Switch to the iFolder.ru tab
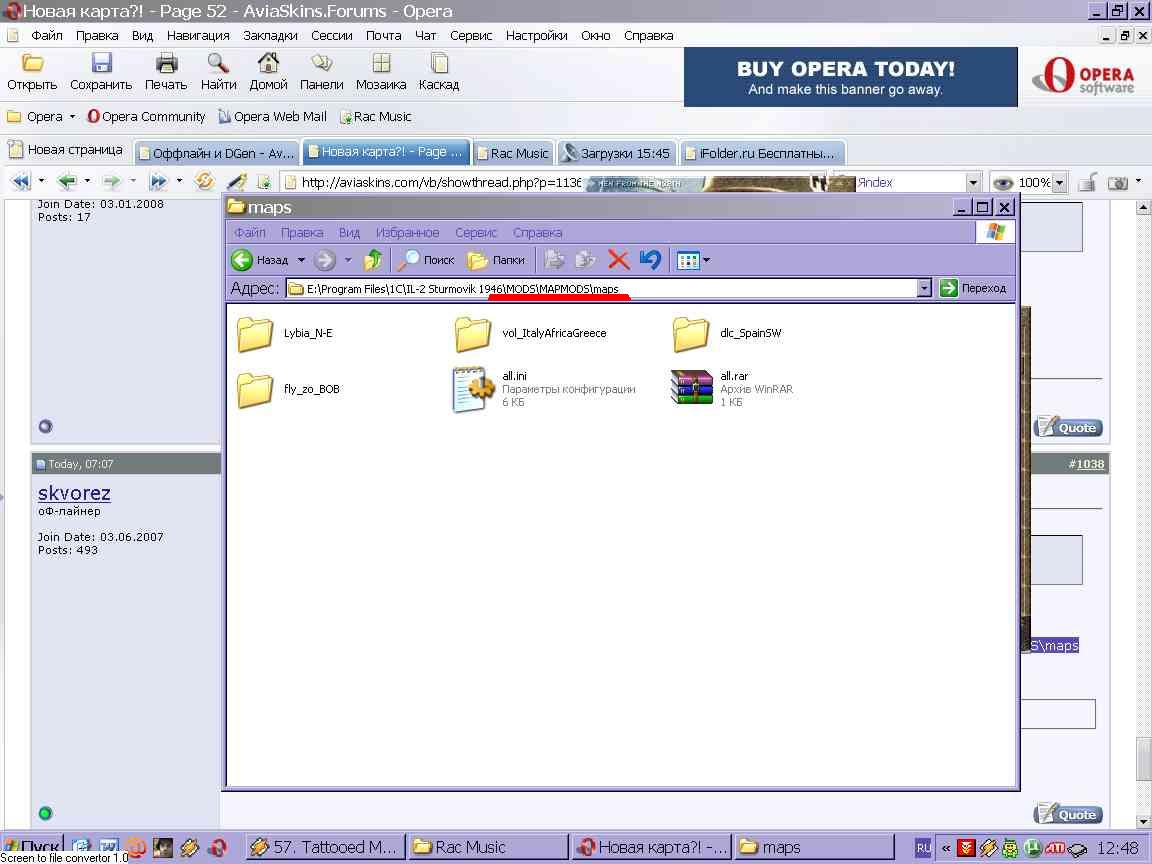Image resolution: width=1152 pixels, height=864 pixels. [x=762, y=153]
